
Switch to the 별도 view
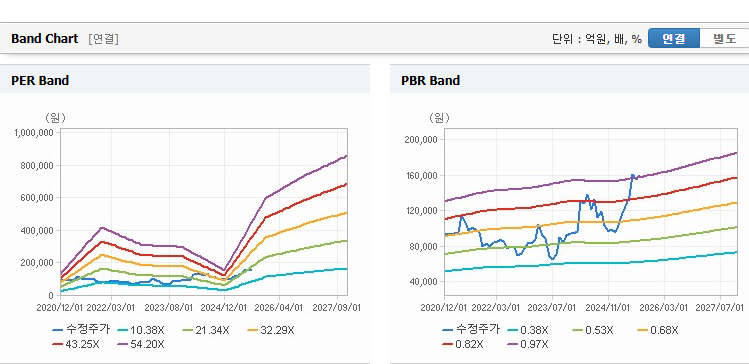tap(724, 39)
